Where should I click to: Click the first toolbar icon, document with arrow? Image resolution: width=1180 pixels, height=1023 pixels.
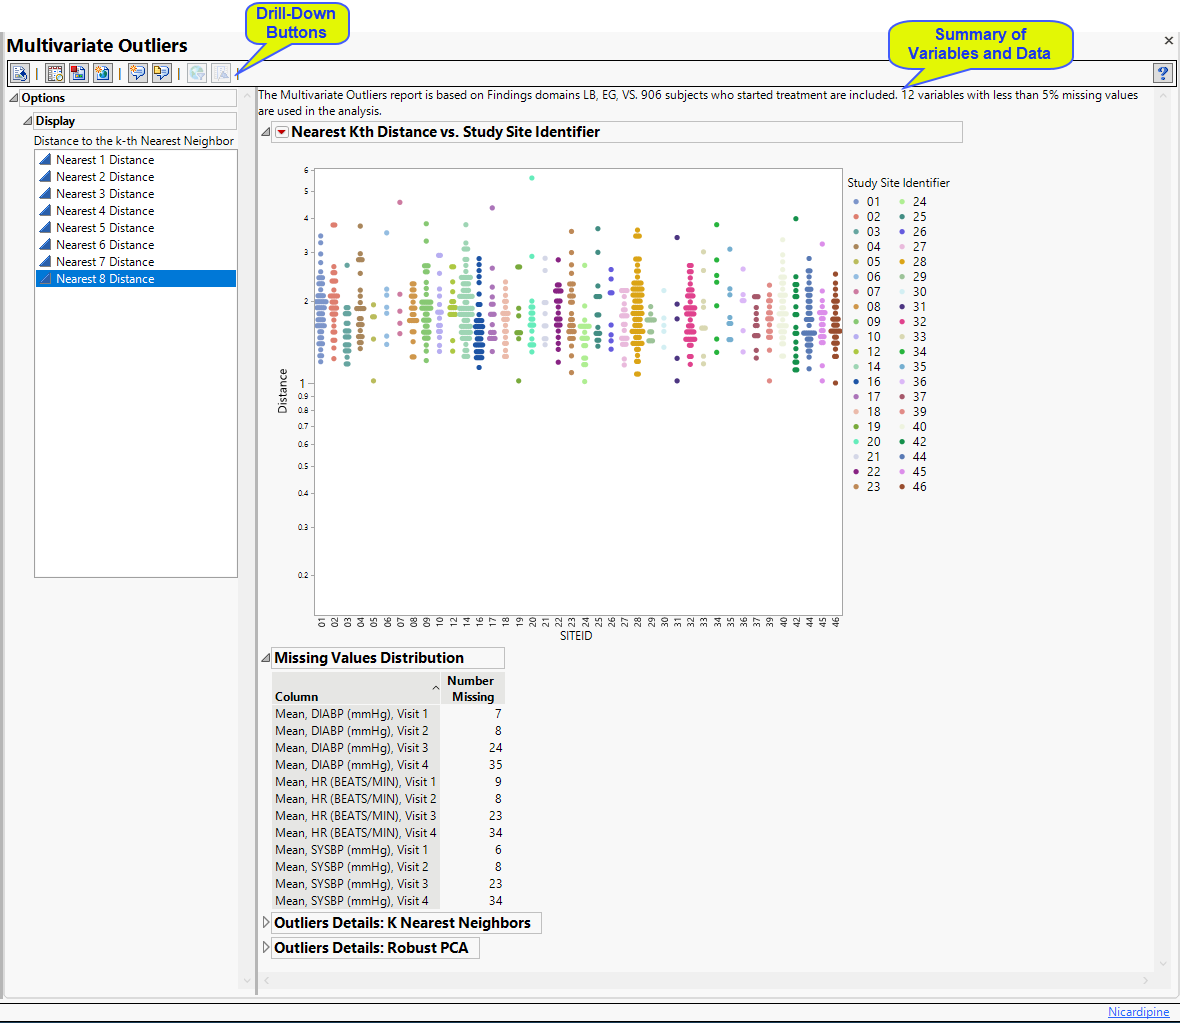pos(20,73)
